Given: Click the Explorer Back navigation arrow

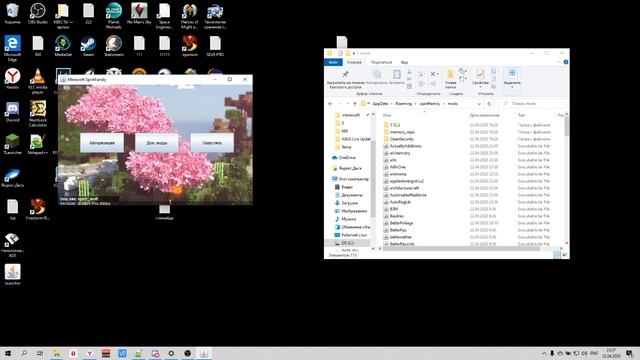Looking at the screenshot, I should coord(330,104).
